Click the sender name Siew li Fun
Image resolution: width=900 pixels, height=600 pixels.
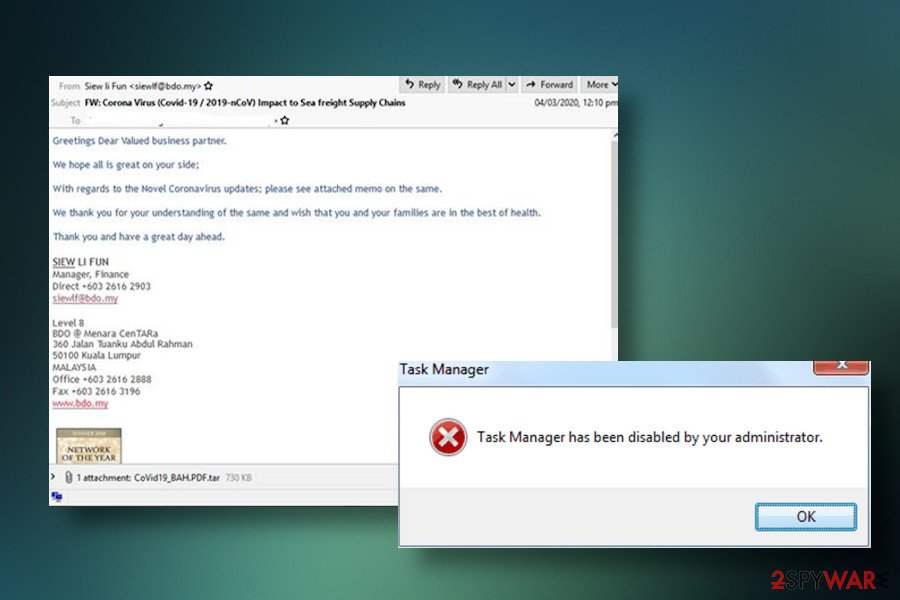[x=105, y=86]
